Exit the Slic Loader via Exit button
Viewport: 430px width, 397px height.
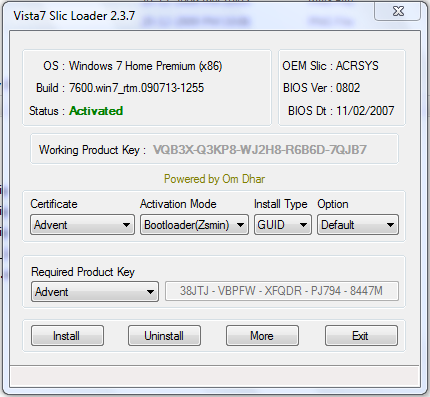(x=361, y=336)
